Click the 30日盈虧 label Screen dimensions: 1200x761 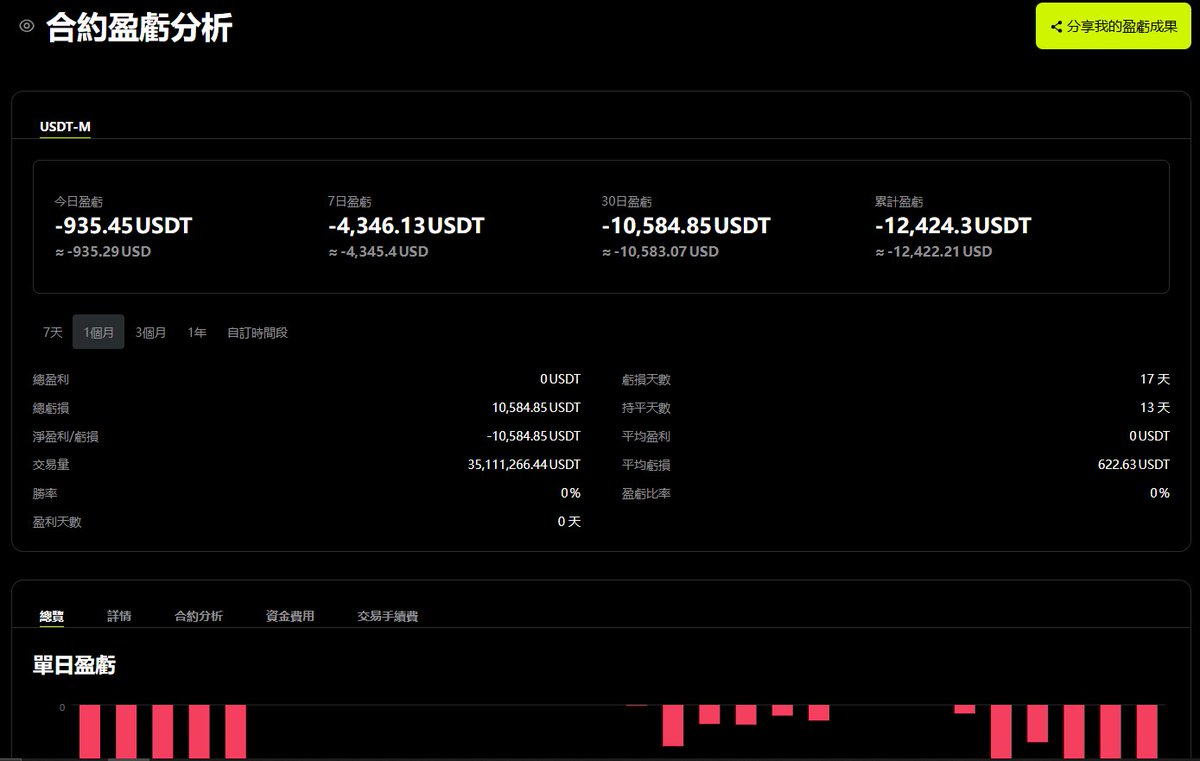[627, 202]
